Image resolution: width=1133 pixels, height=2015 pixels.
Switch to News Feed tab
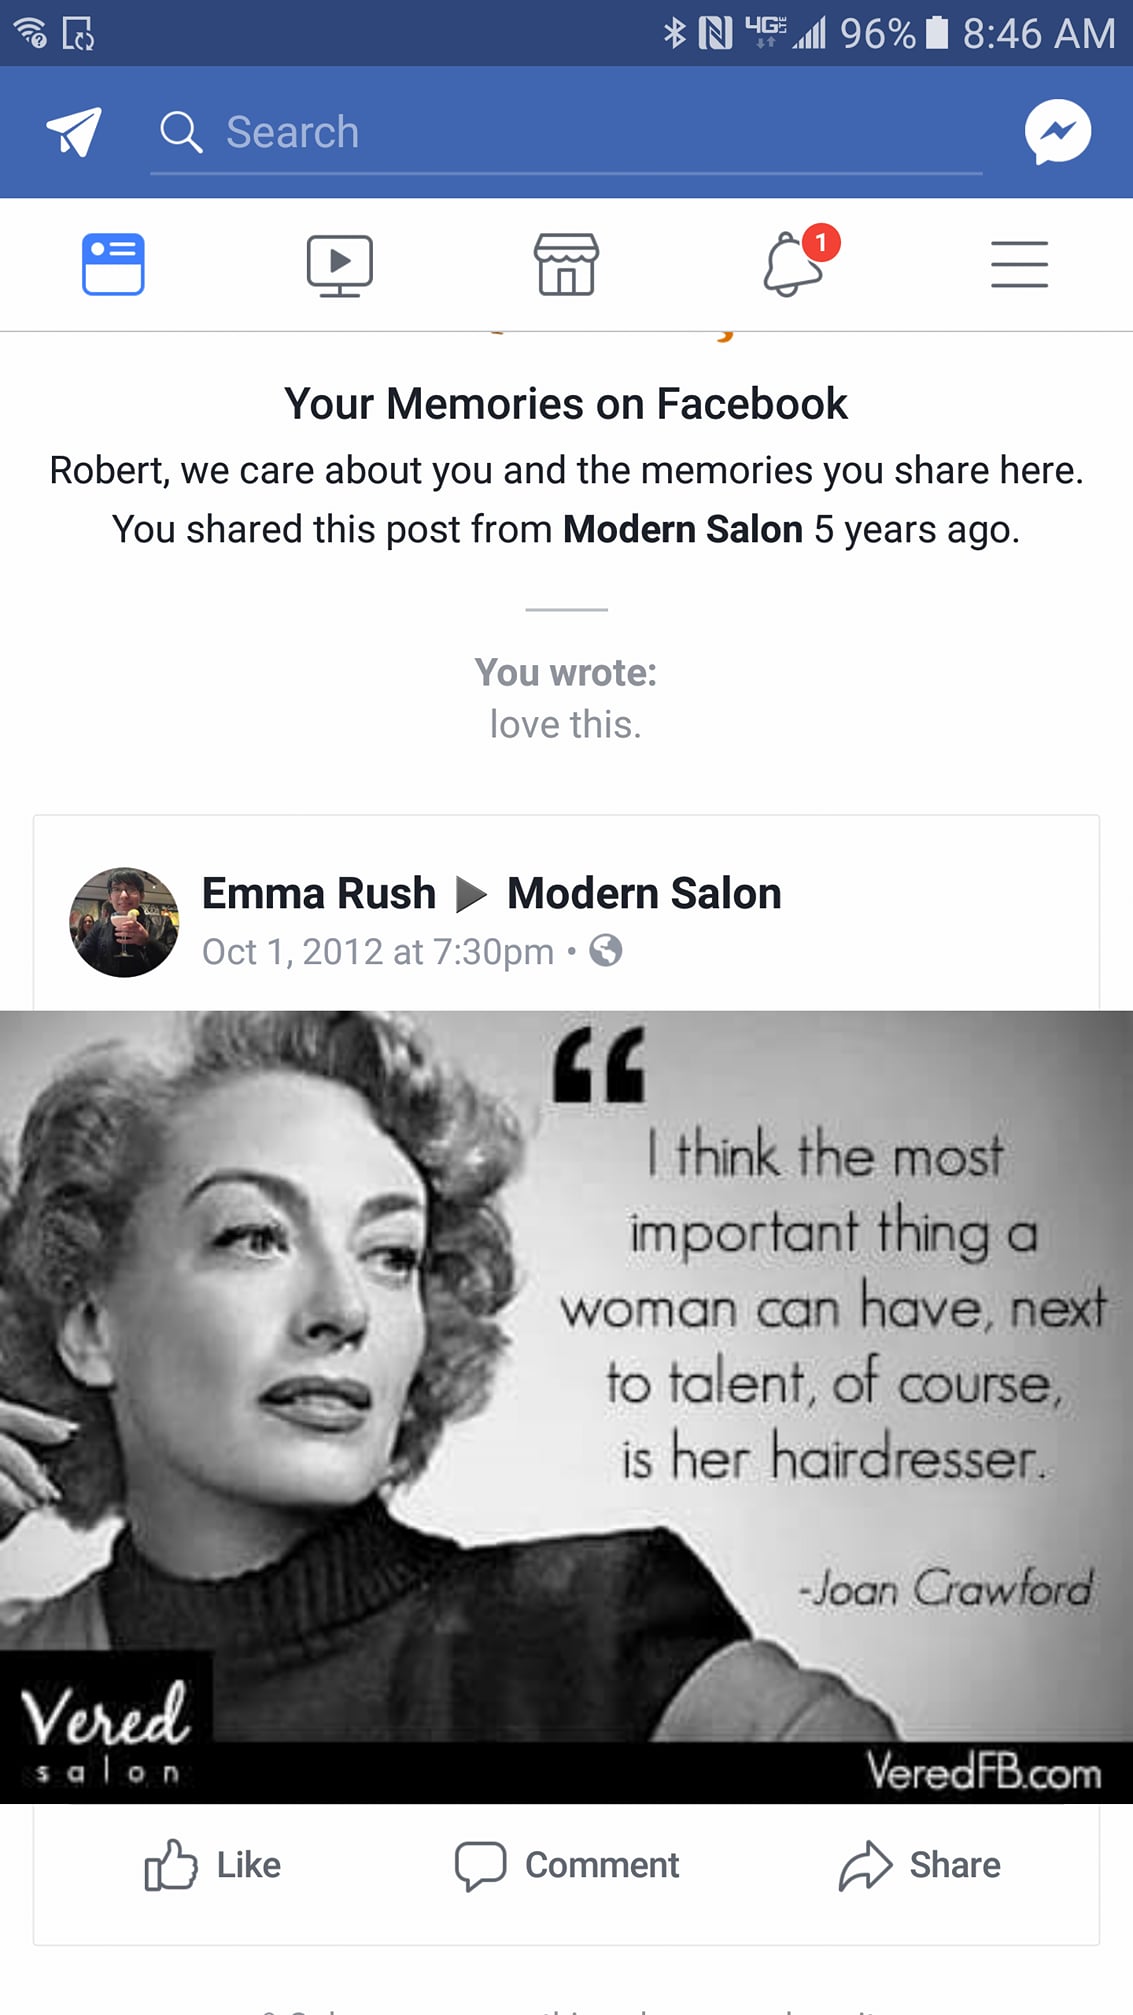pos(113,264)
